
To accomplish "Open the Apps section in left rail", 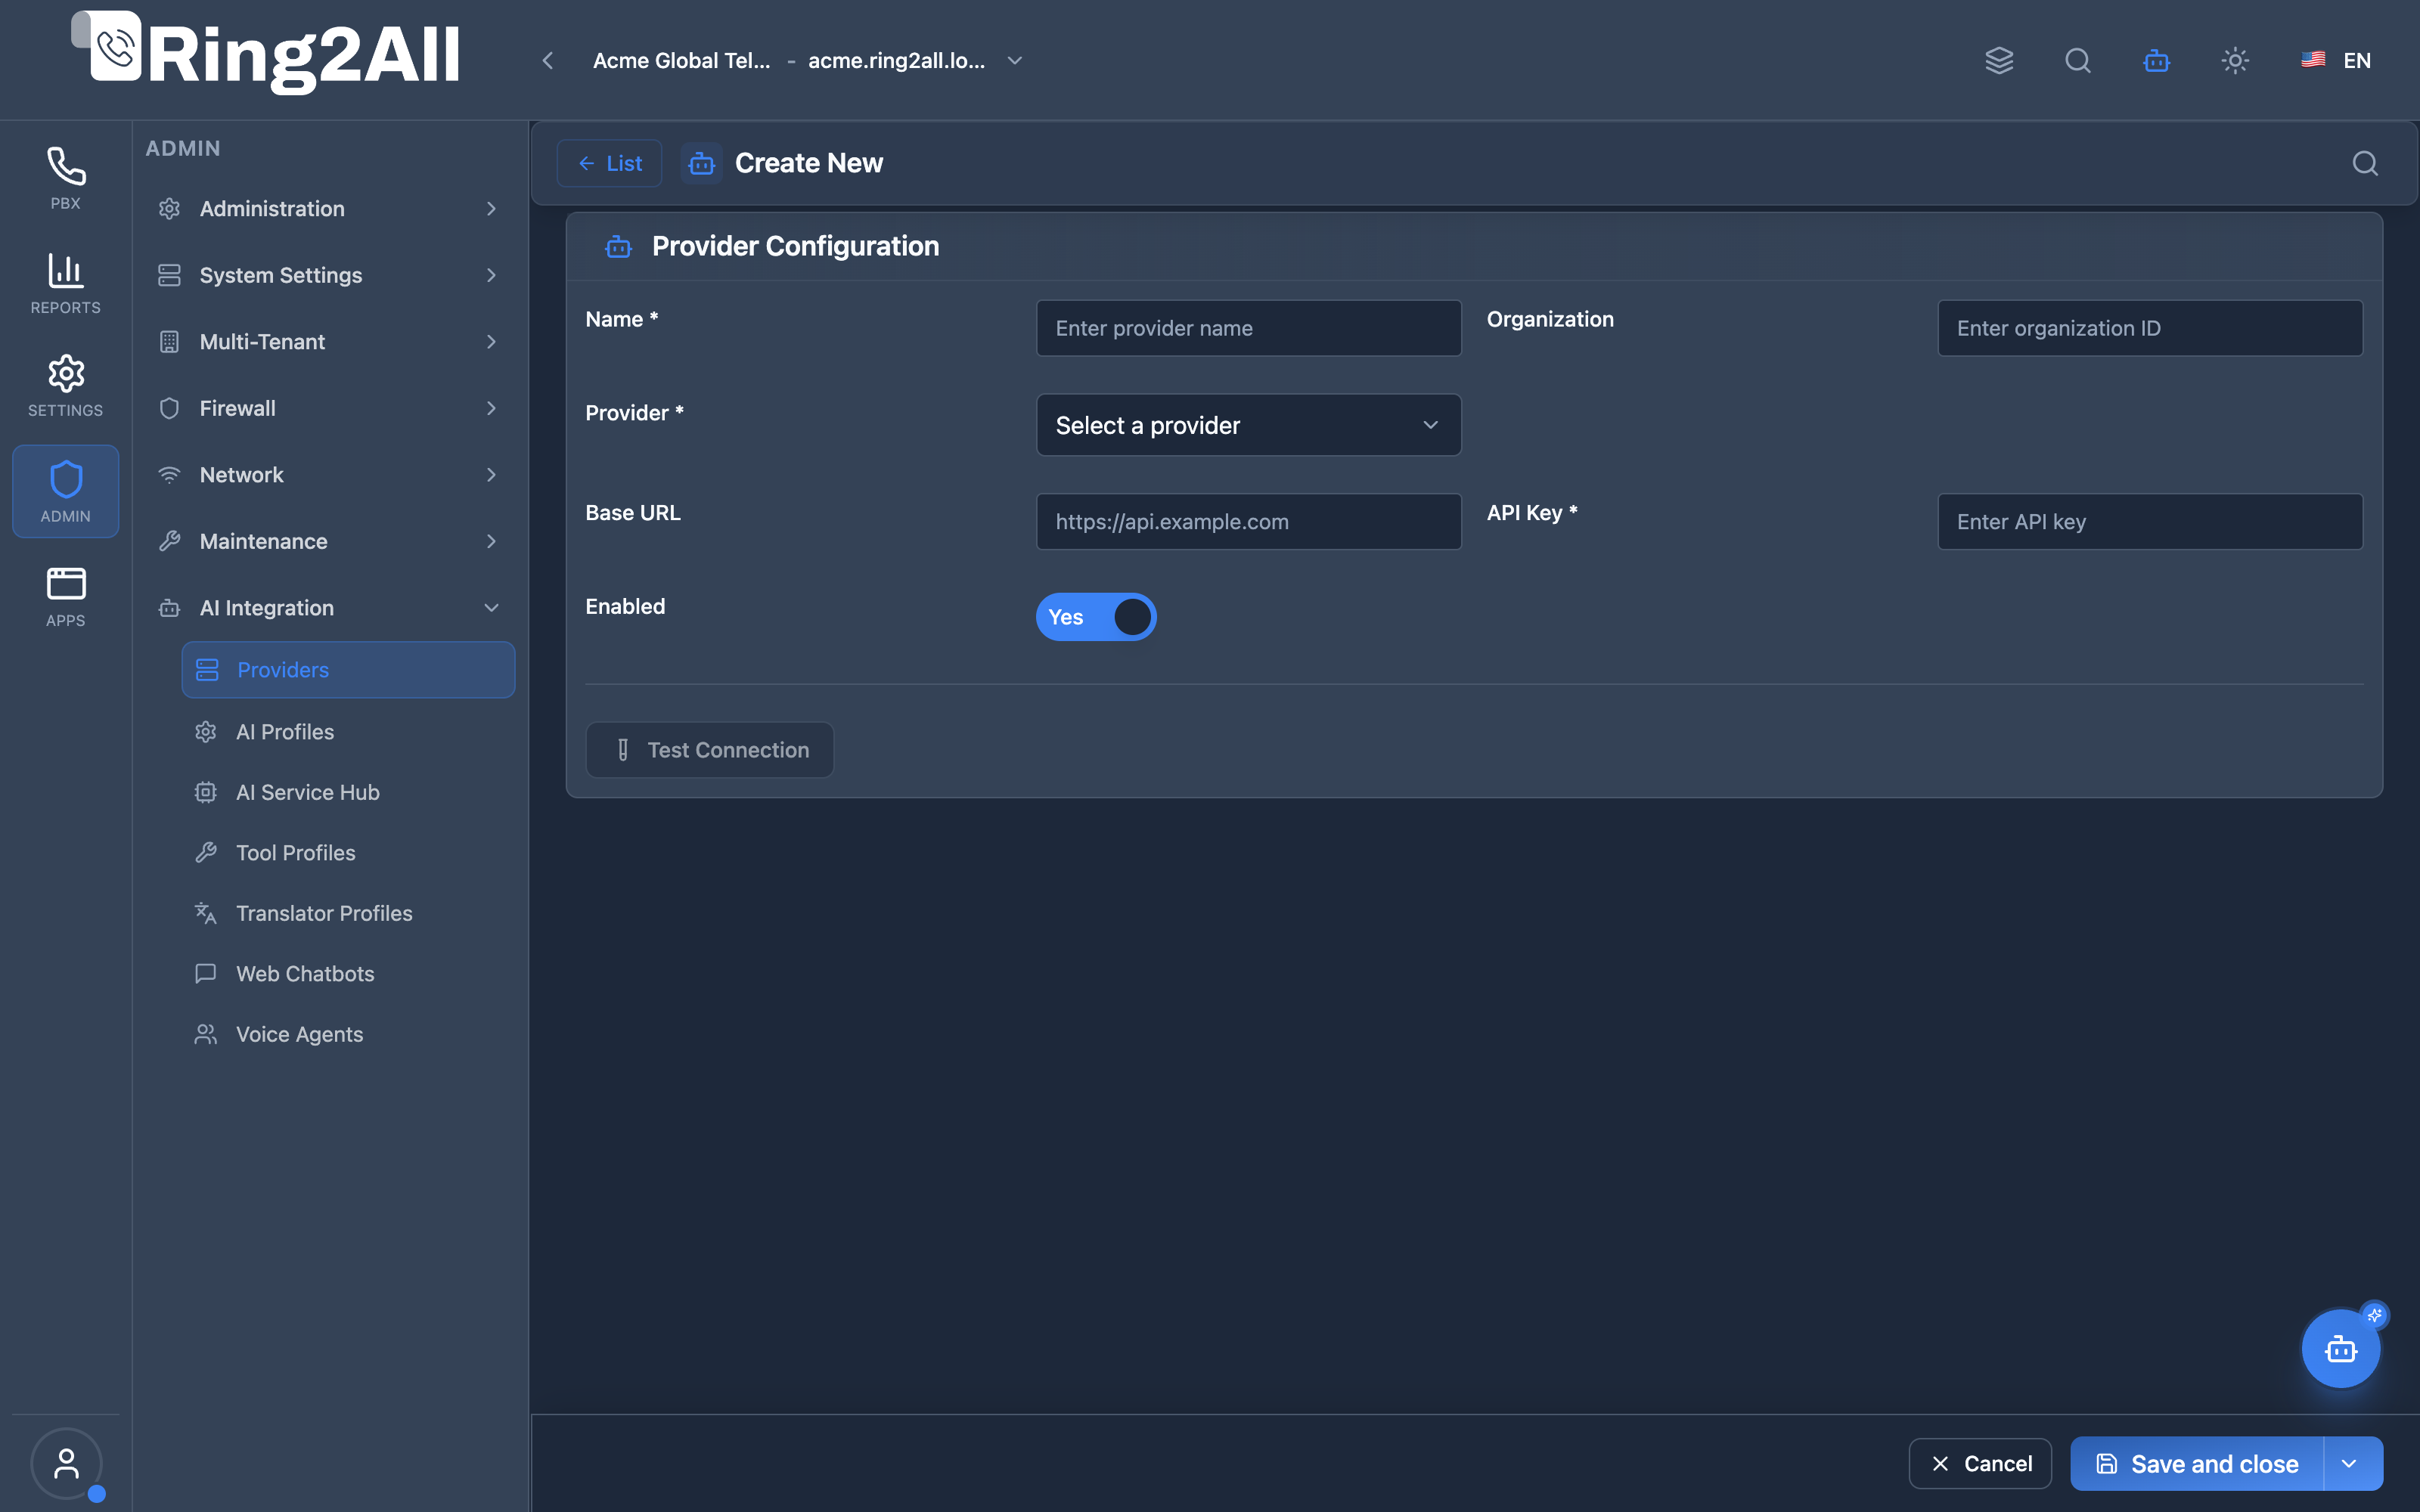I will coord(66,596).
